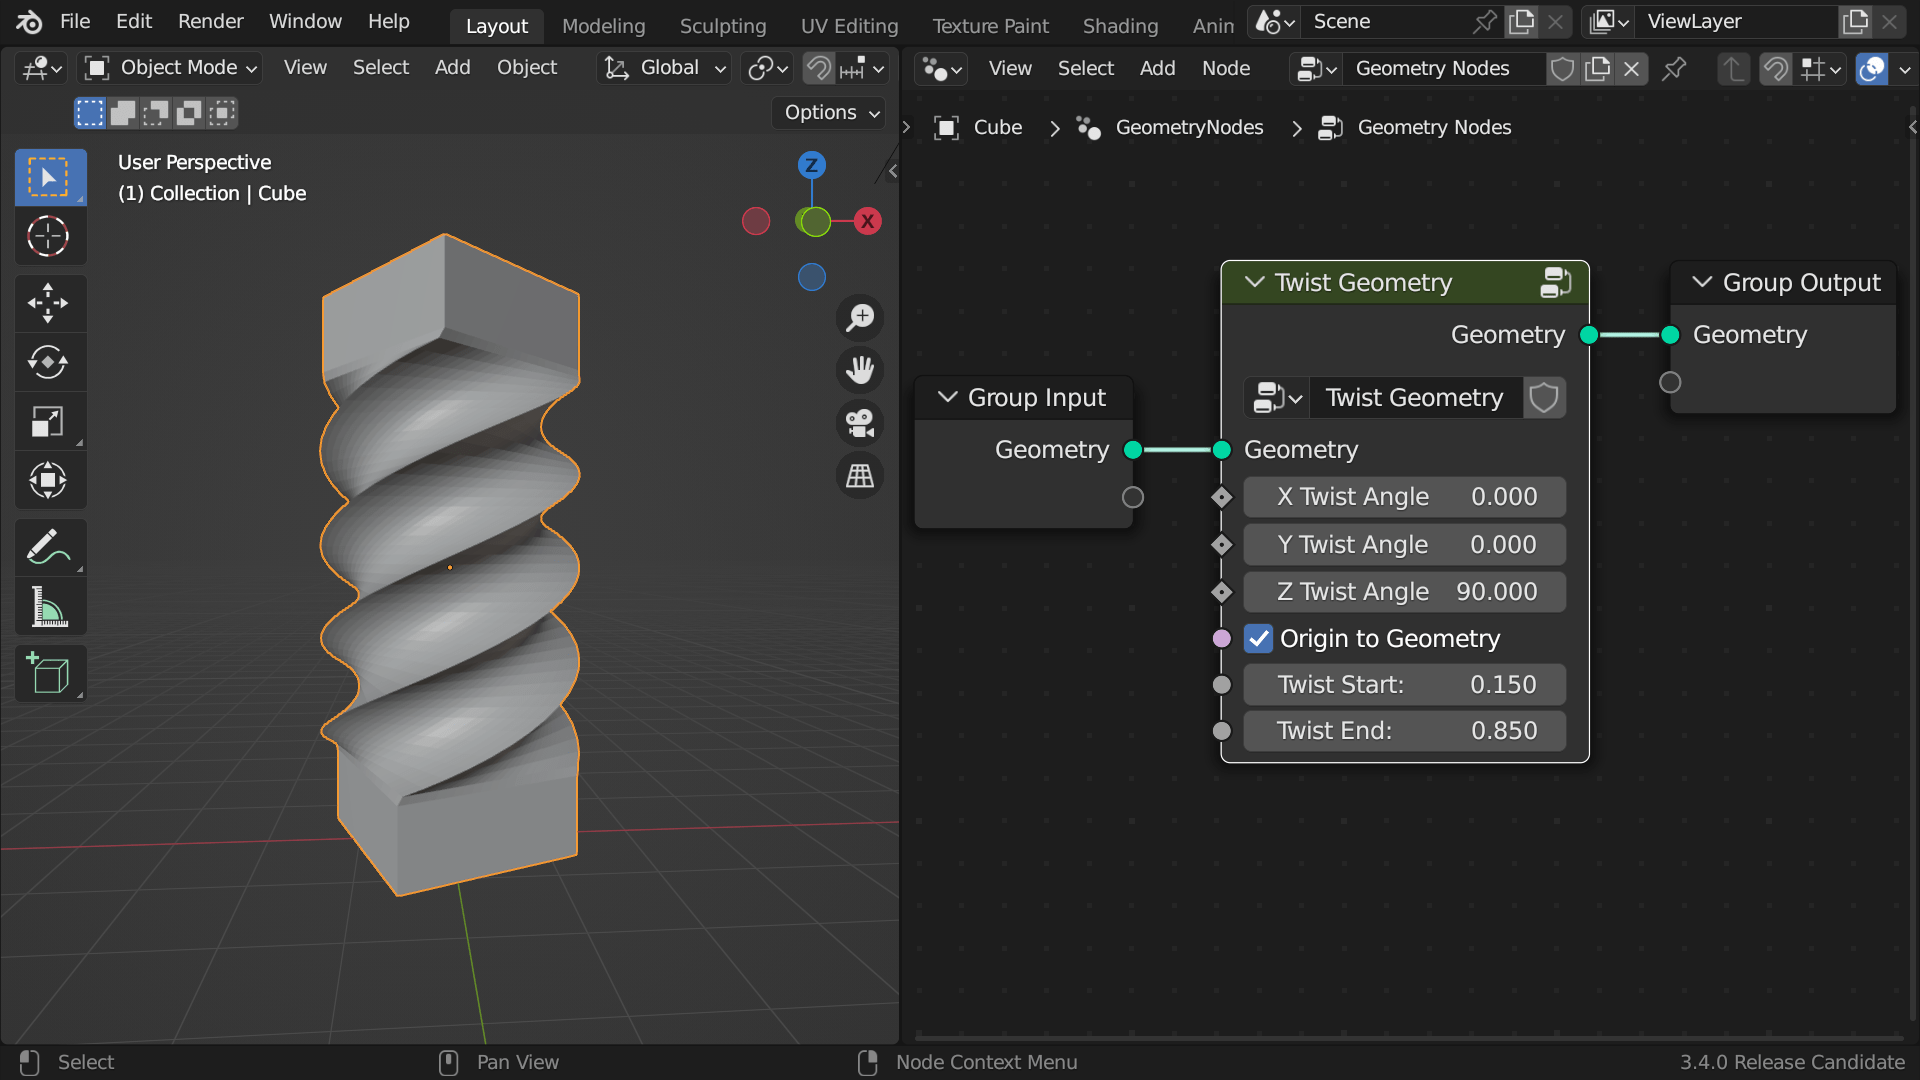Click the Cube breadcrumb in the node editor
Image resolution: width=1920 pixels, height=1080 pixels.
[x=997, y=128]
